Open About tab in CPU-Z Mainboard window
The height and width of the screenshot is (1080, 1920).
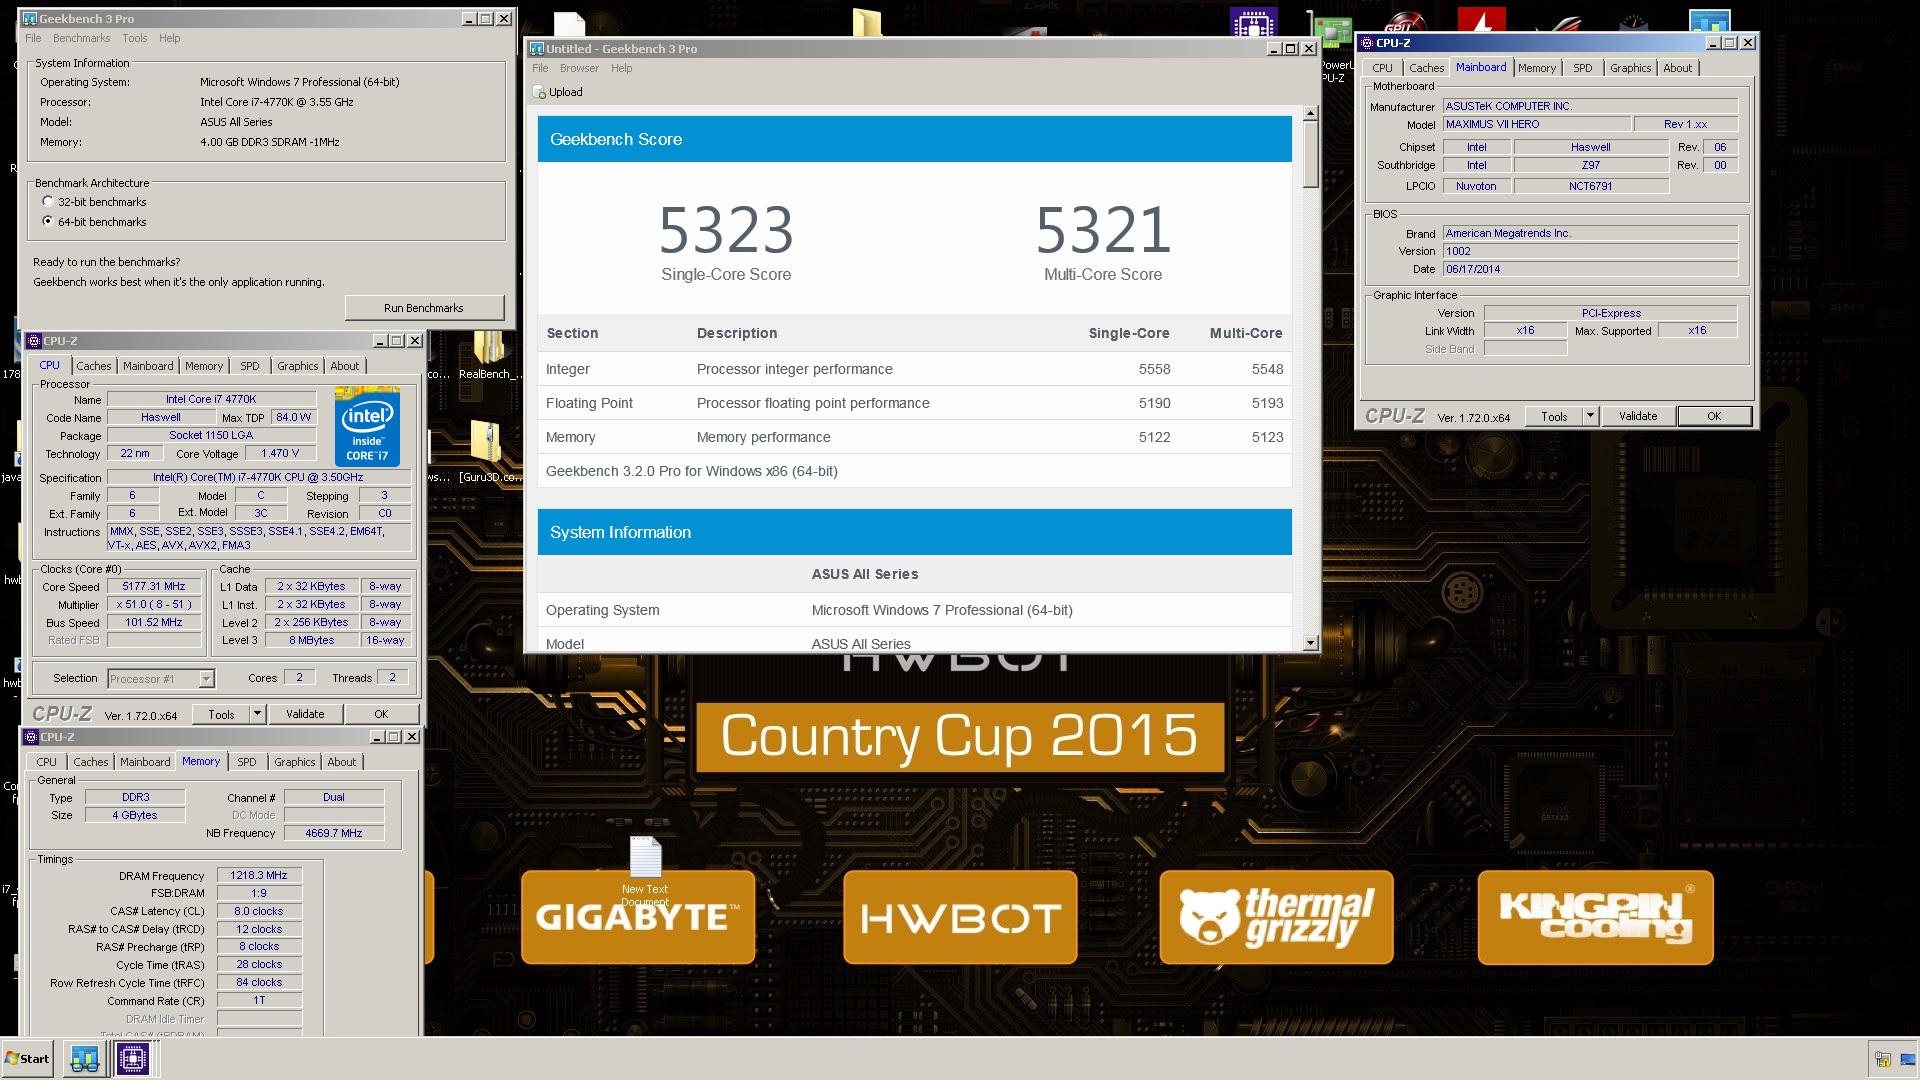(1677, 68)
